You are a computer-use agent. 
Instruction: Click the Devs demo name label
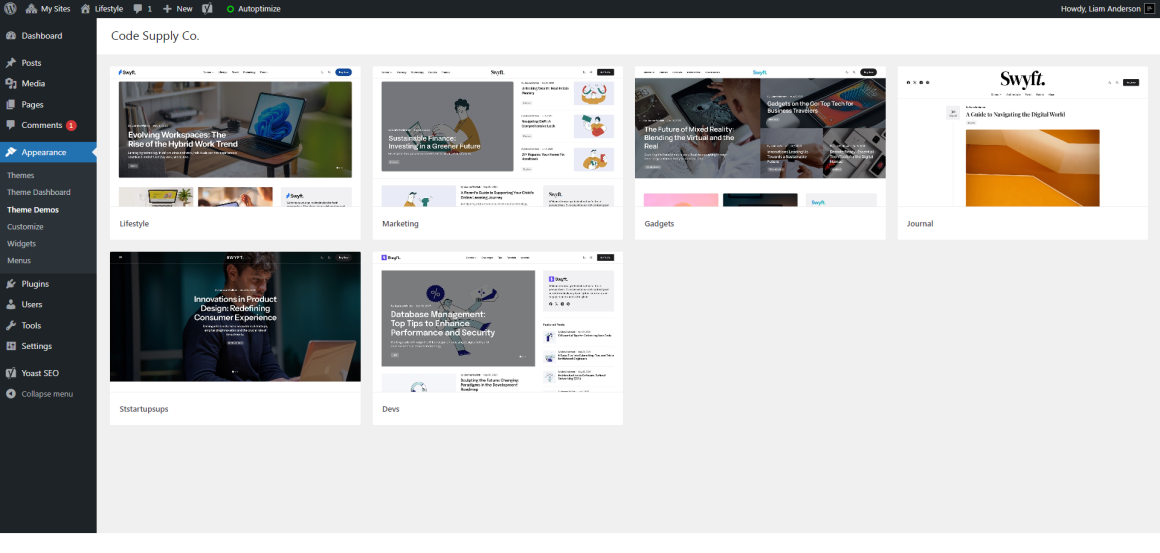click(391, 409)
